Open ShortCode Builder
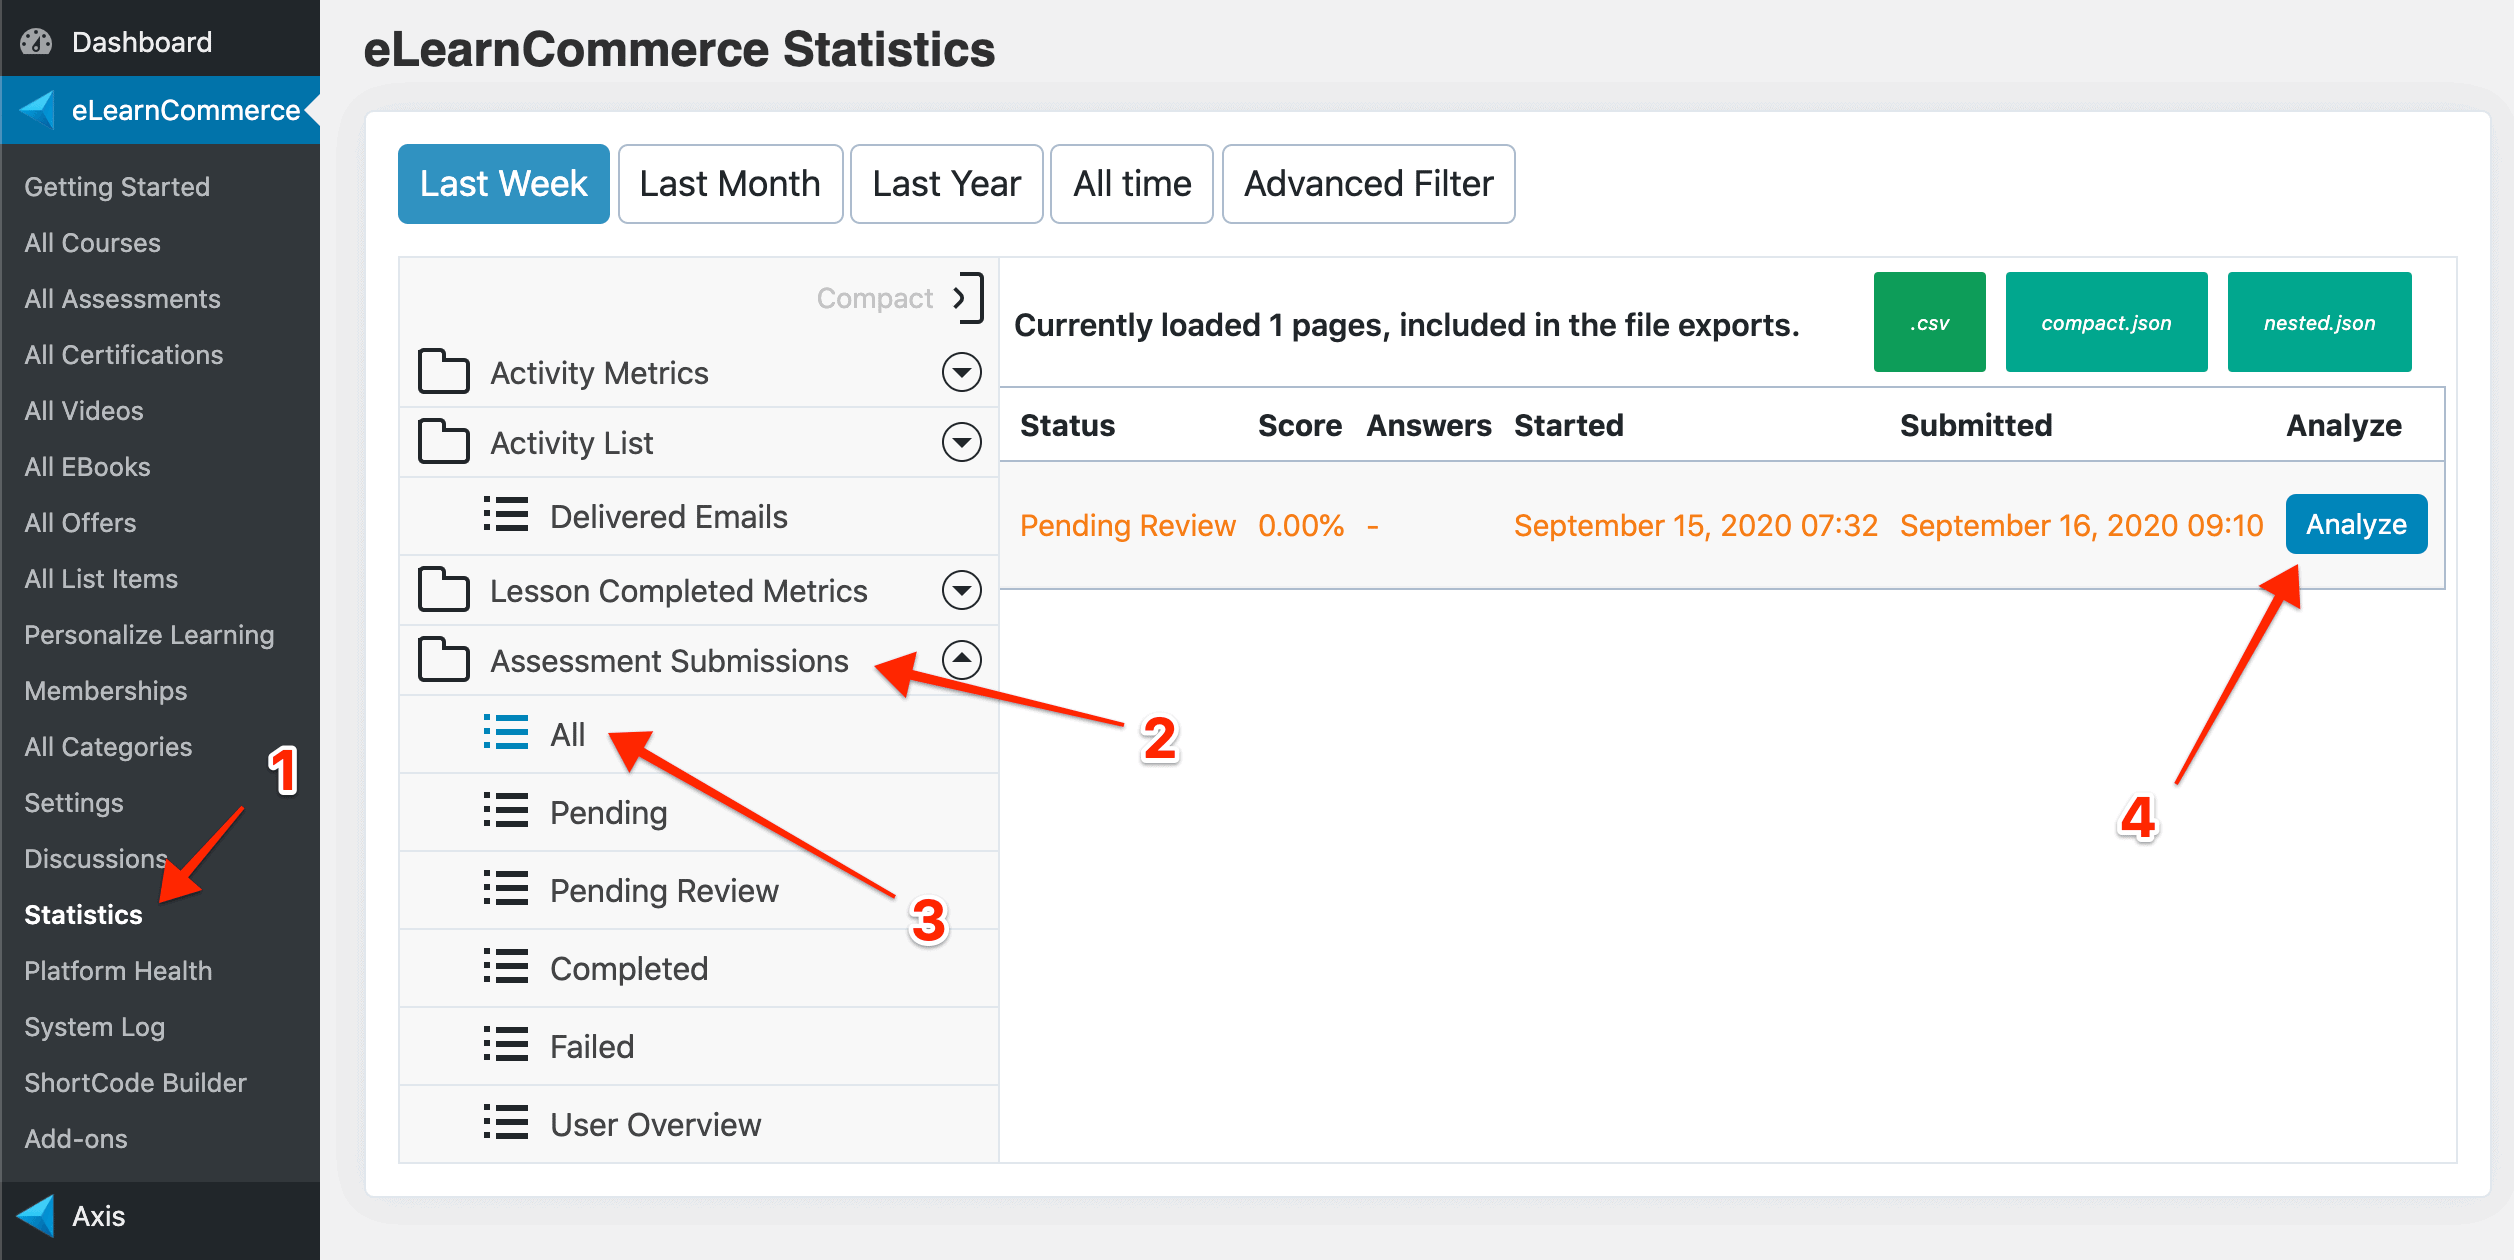This screenshot has width=2514, height=1260. (x=135, y=1083)
